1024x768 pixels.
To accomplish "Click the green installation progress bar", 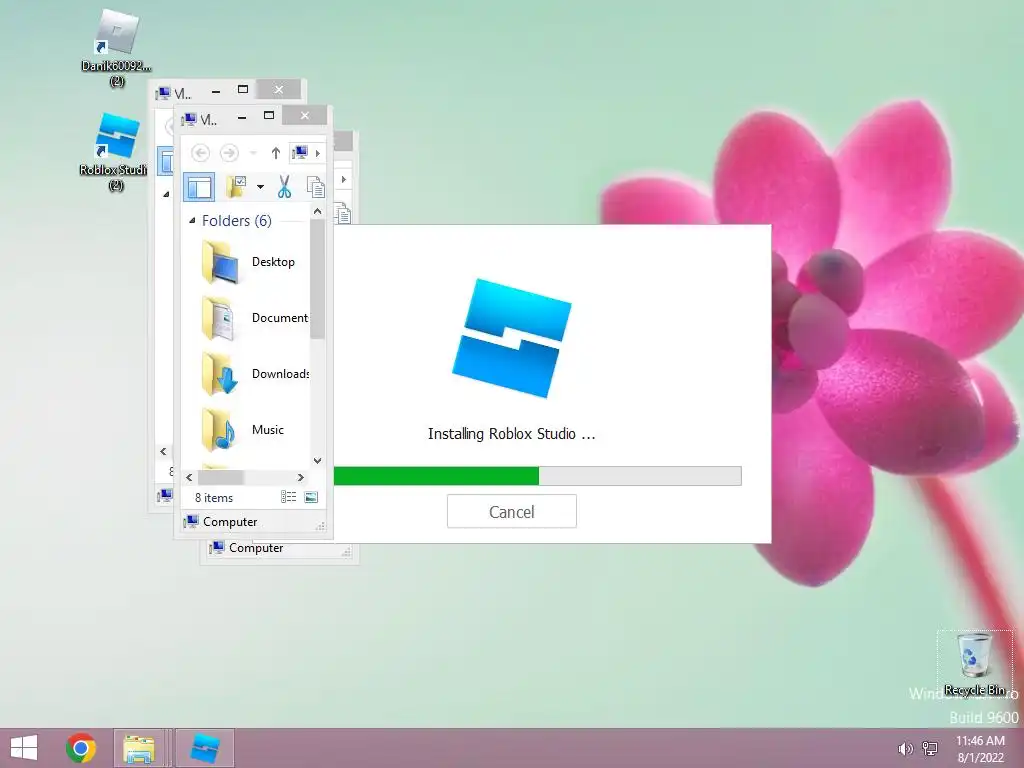I will click(x=436, y=475).
